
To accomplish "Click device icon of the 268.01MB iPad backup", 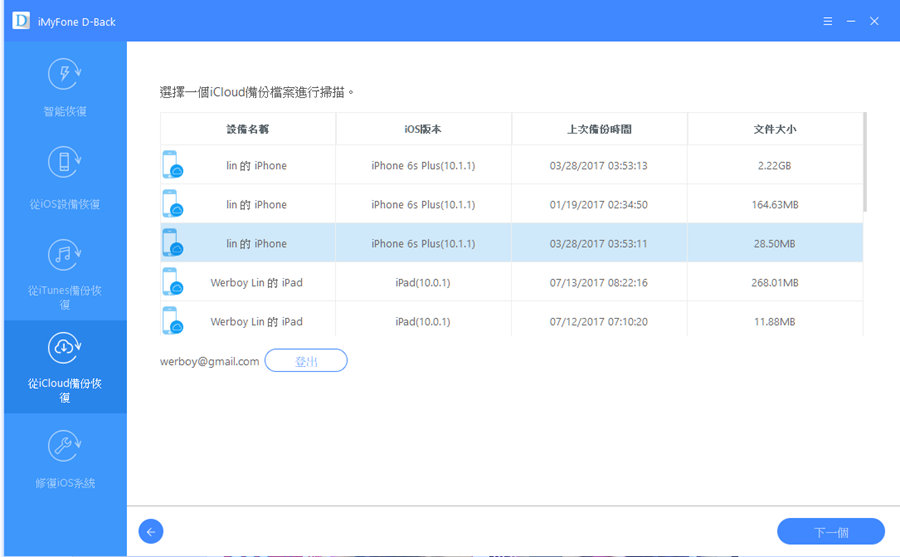I will 172,282.
